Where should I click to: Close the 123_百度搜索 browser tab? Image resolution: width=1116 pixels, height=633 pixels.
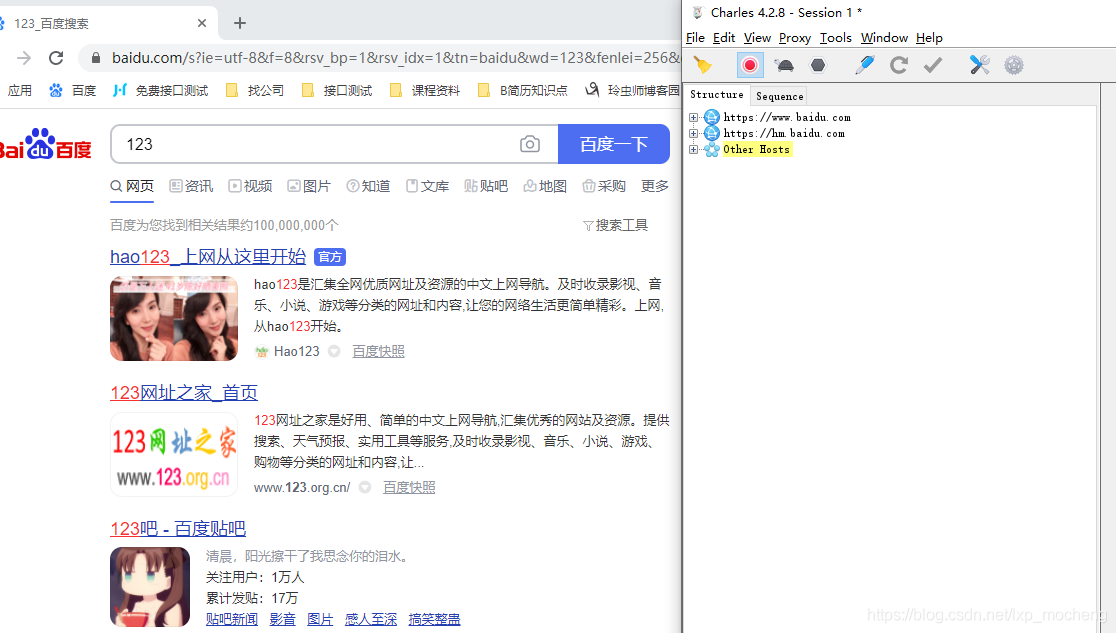point(202,23)
